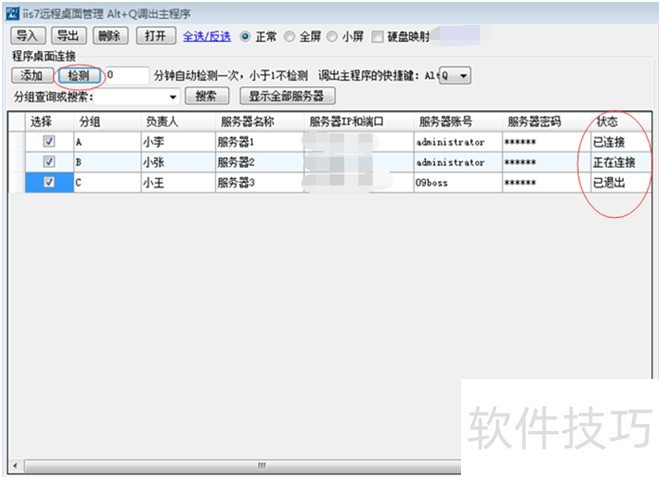Select the 全屏 radio button
The image size is (659, 477).
(290, 37)
